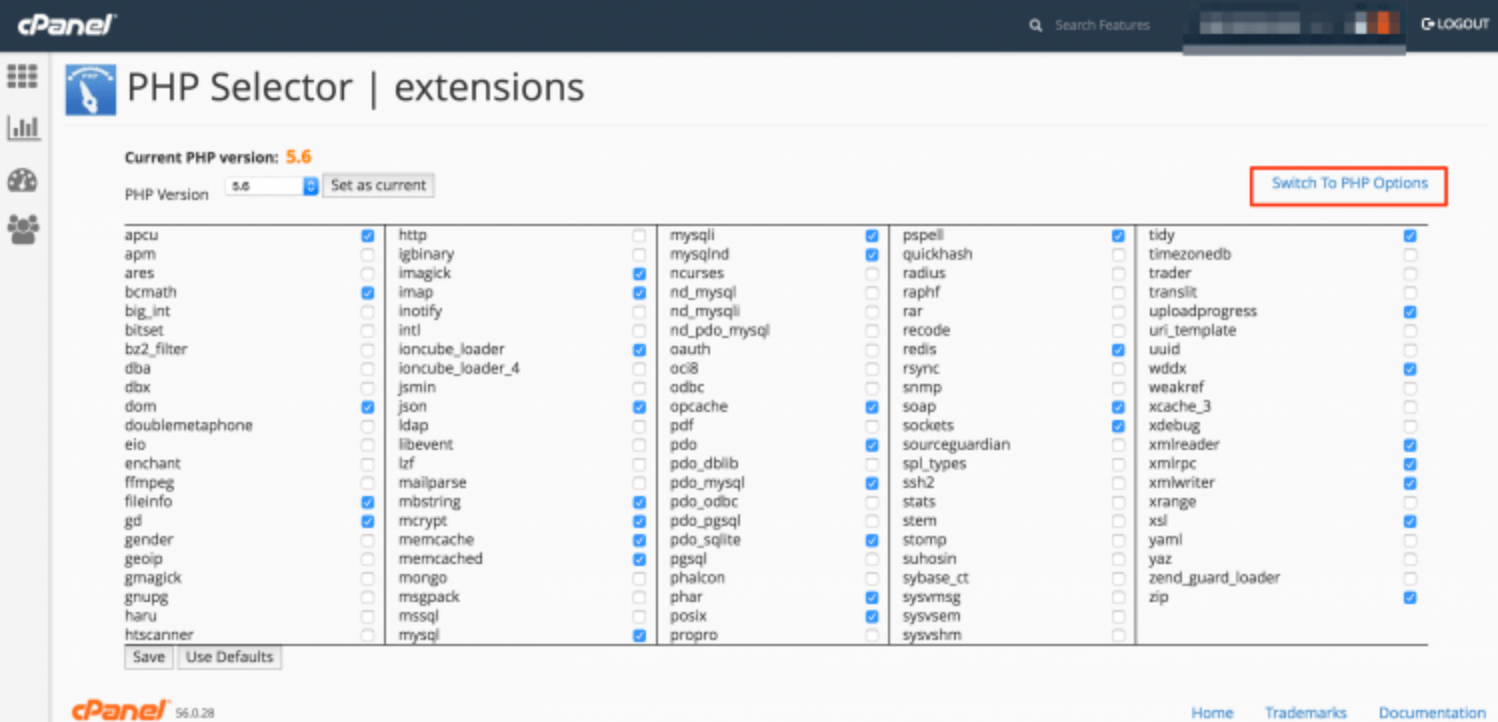
Task: Enable the mongo extension checkbox
Action: coord(639,578)
